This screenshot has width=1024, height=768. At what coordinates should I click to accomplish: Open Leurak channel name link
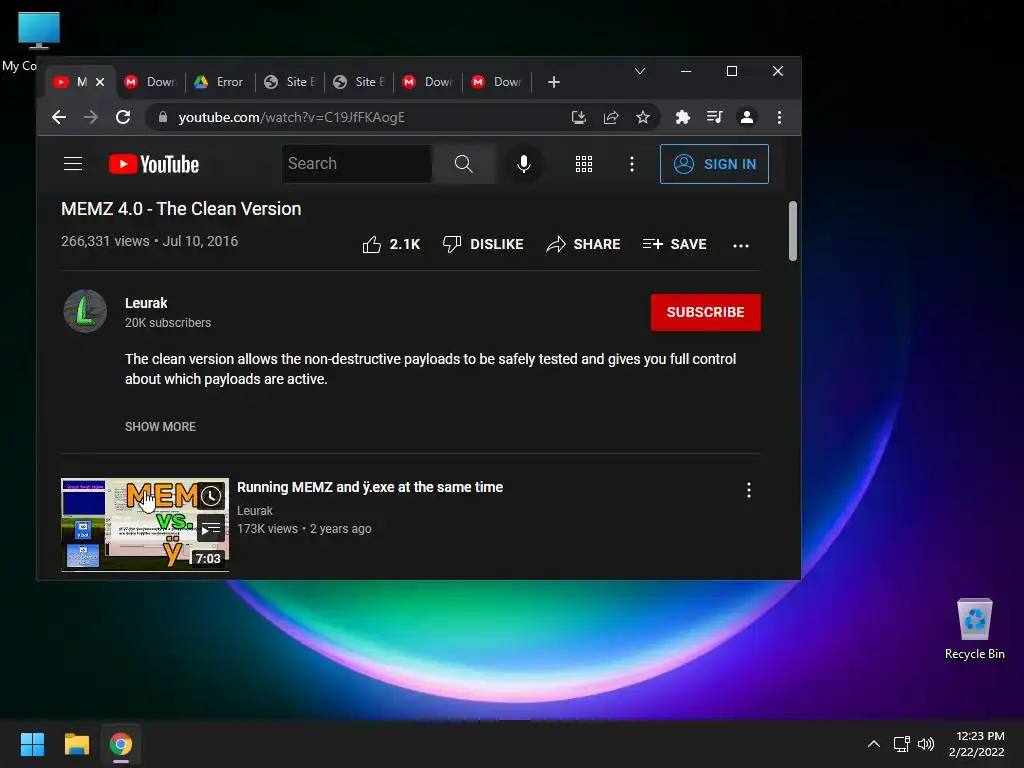click(146, 303)
